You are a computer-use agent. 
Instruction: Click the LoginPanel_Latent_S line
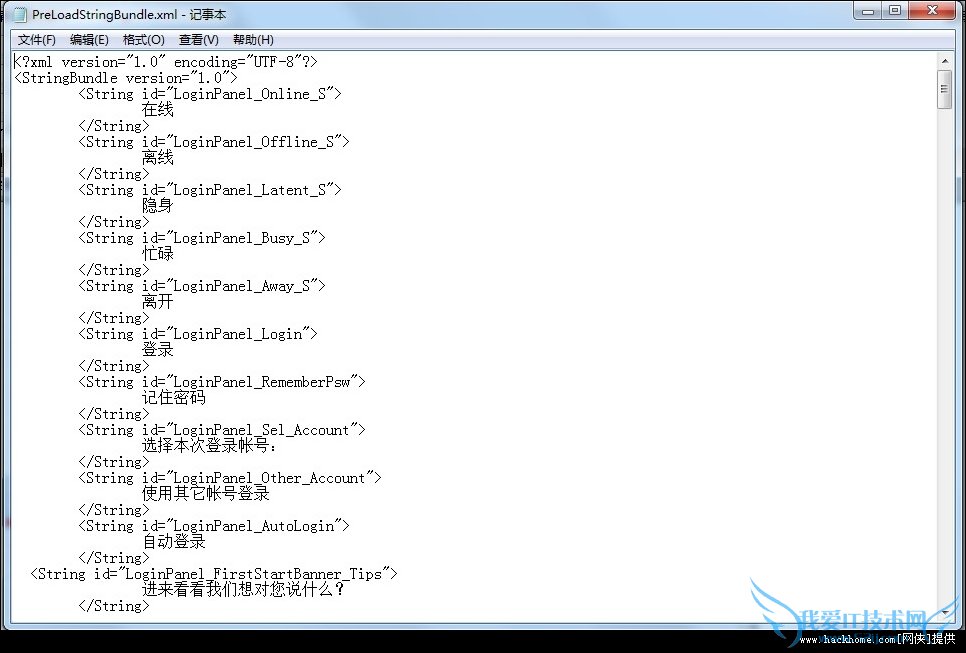(209, 190)
